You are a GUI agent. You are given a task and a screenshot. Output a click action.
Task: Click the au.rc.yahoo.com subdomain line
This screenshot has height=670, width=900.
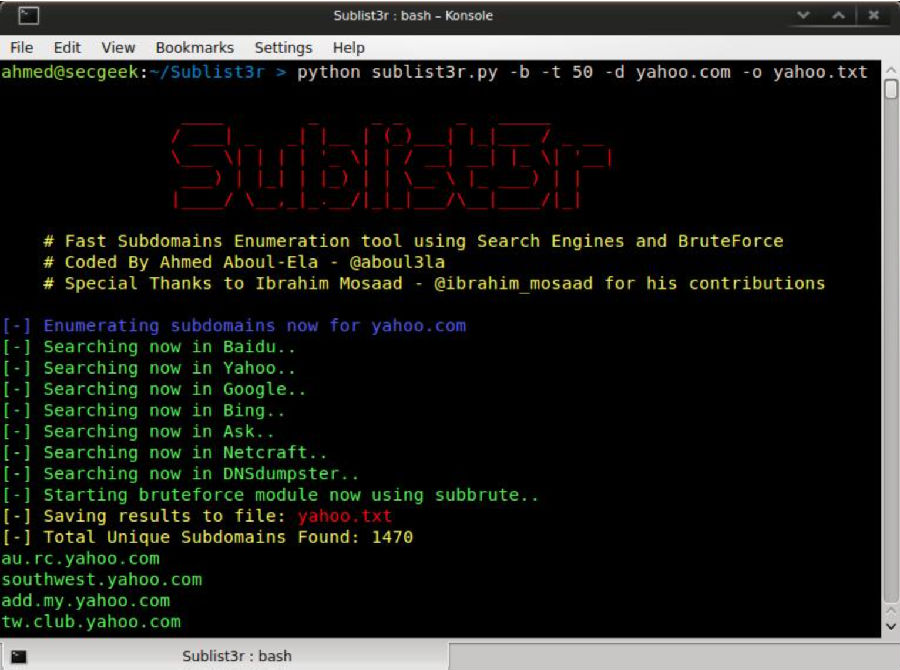pyautogui.click(x=80, y=558)
